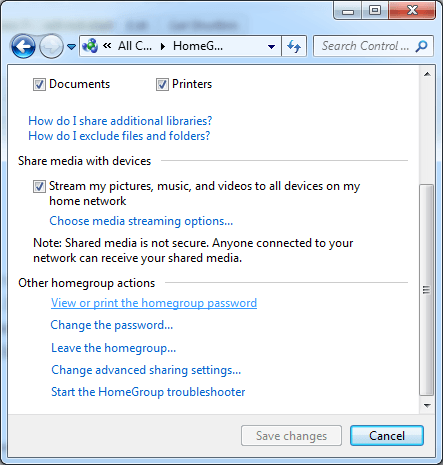
Task: Open 'Choose media streaming options...' link
Action: point(141,221)
